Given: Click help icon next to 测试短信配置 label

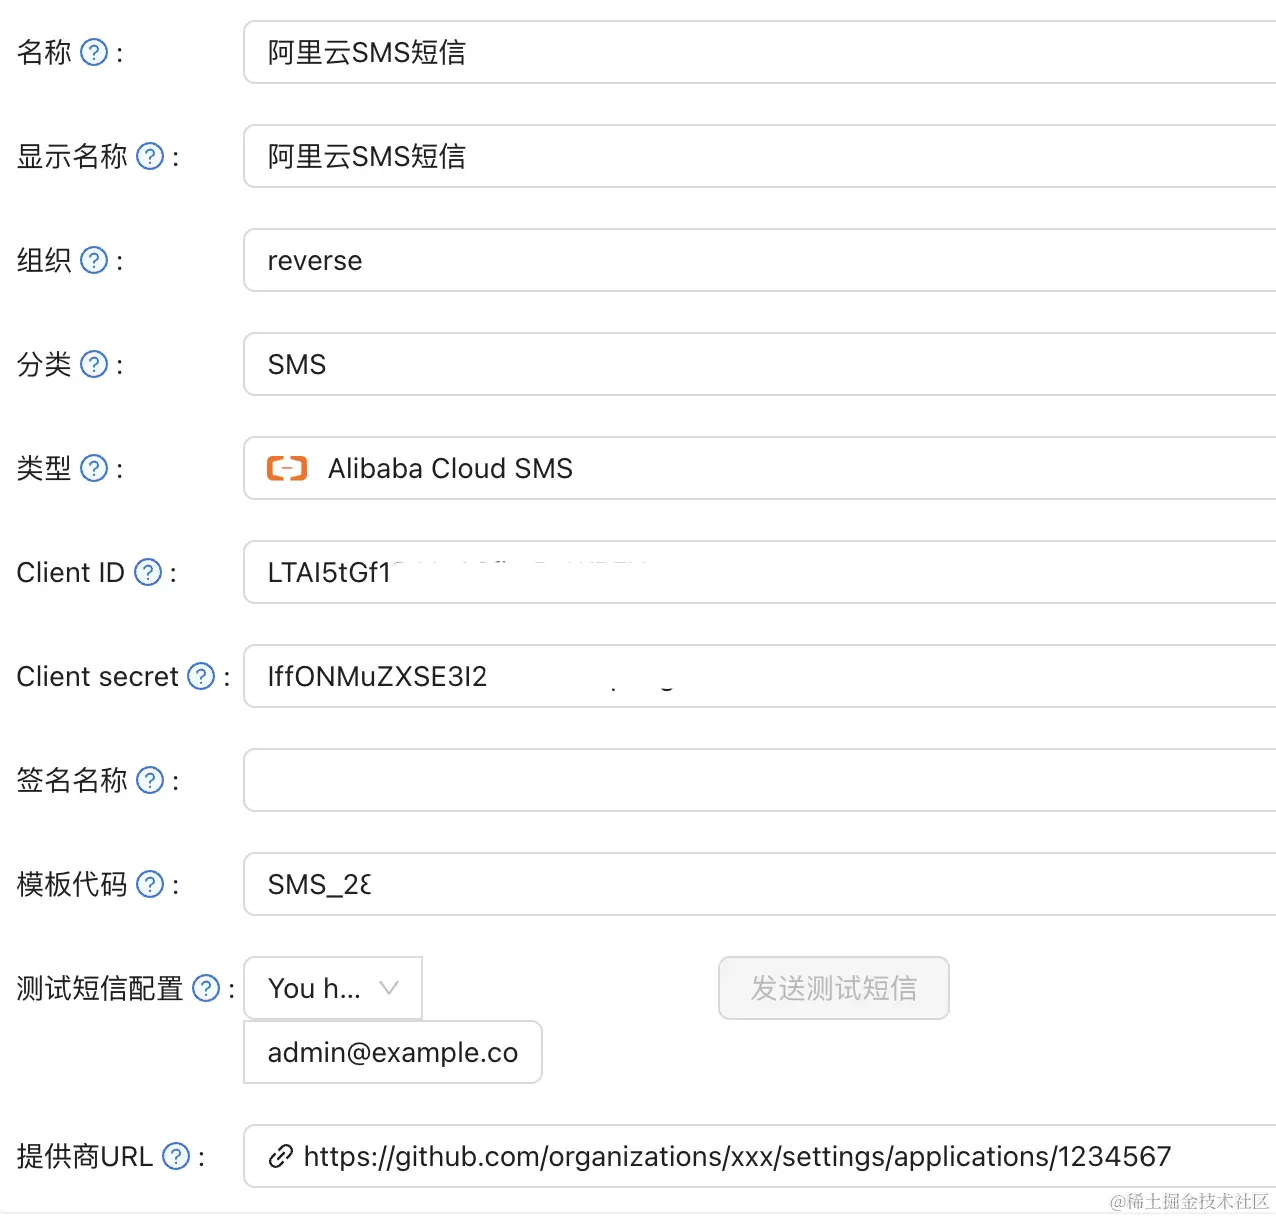Looking at the screenshot, I should [x=206, y=988].
